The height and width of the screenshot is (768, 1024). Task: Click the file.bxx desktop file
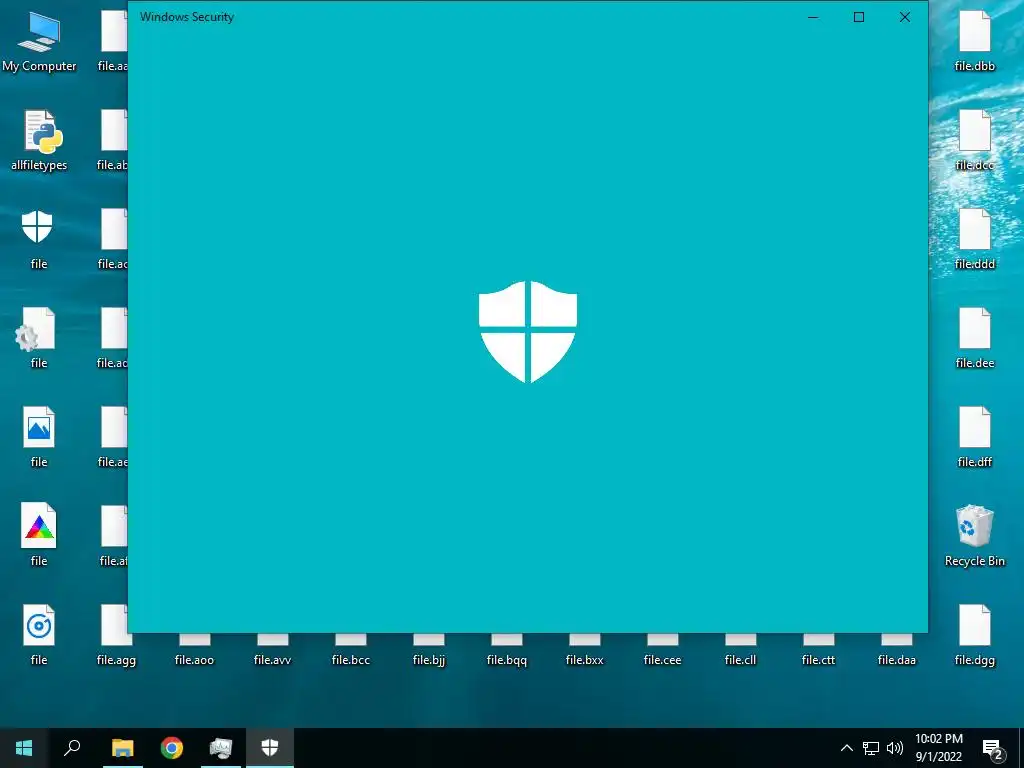click(x=584, y=652)
